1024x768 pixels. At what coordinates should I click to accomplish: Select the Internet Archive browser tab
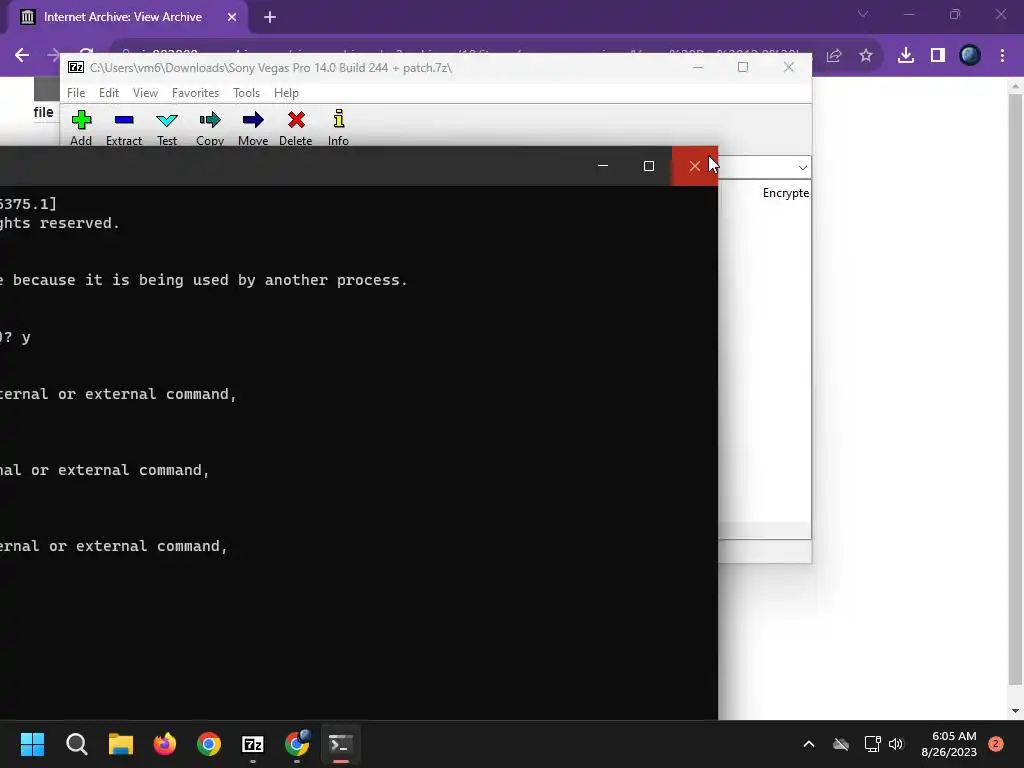[x=122, y=17]
